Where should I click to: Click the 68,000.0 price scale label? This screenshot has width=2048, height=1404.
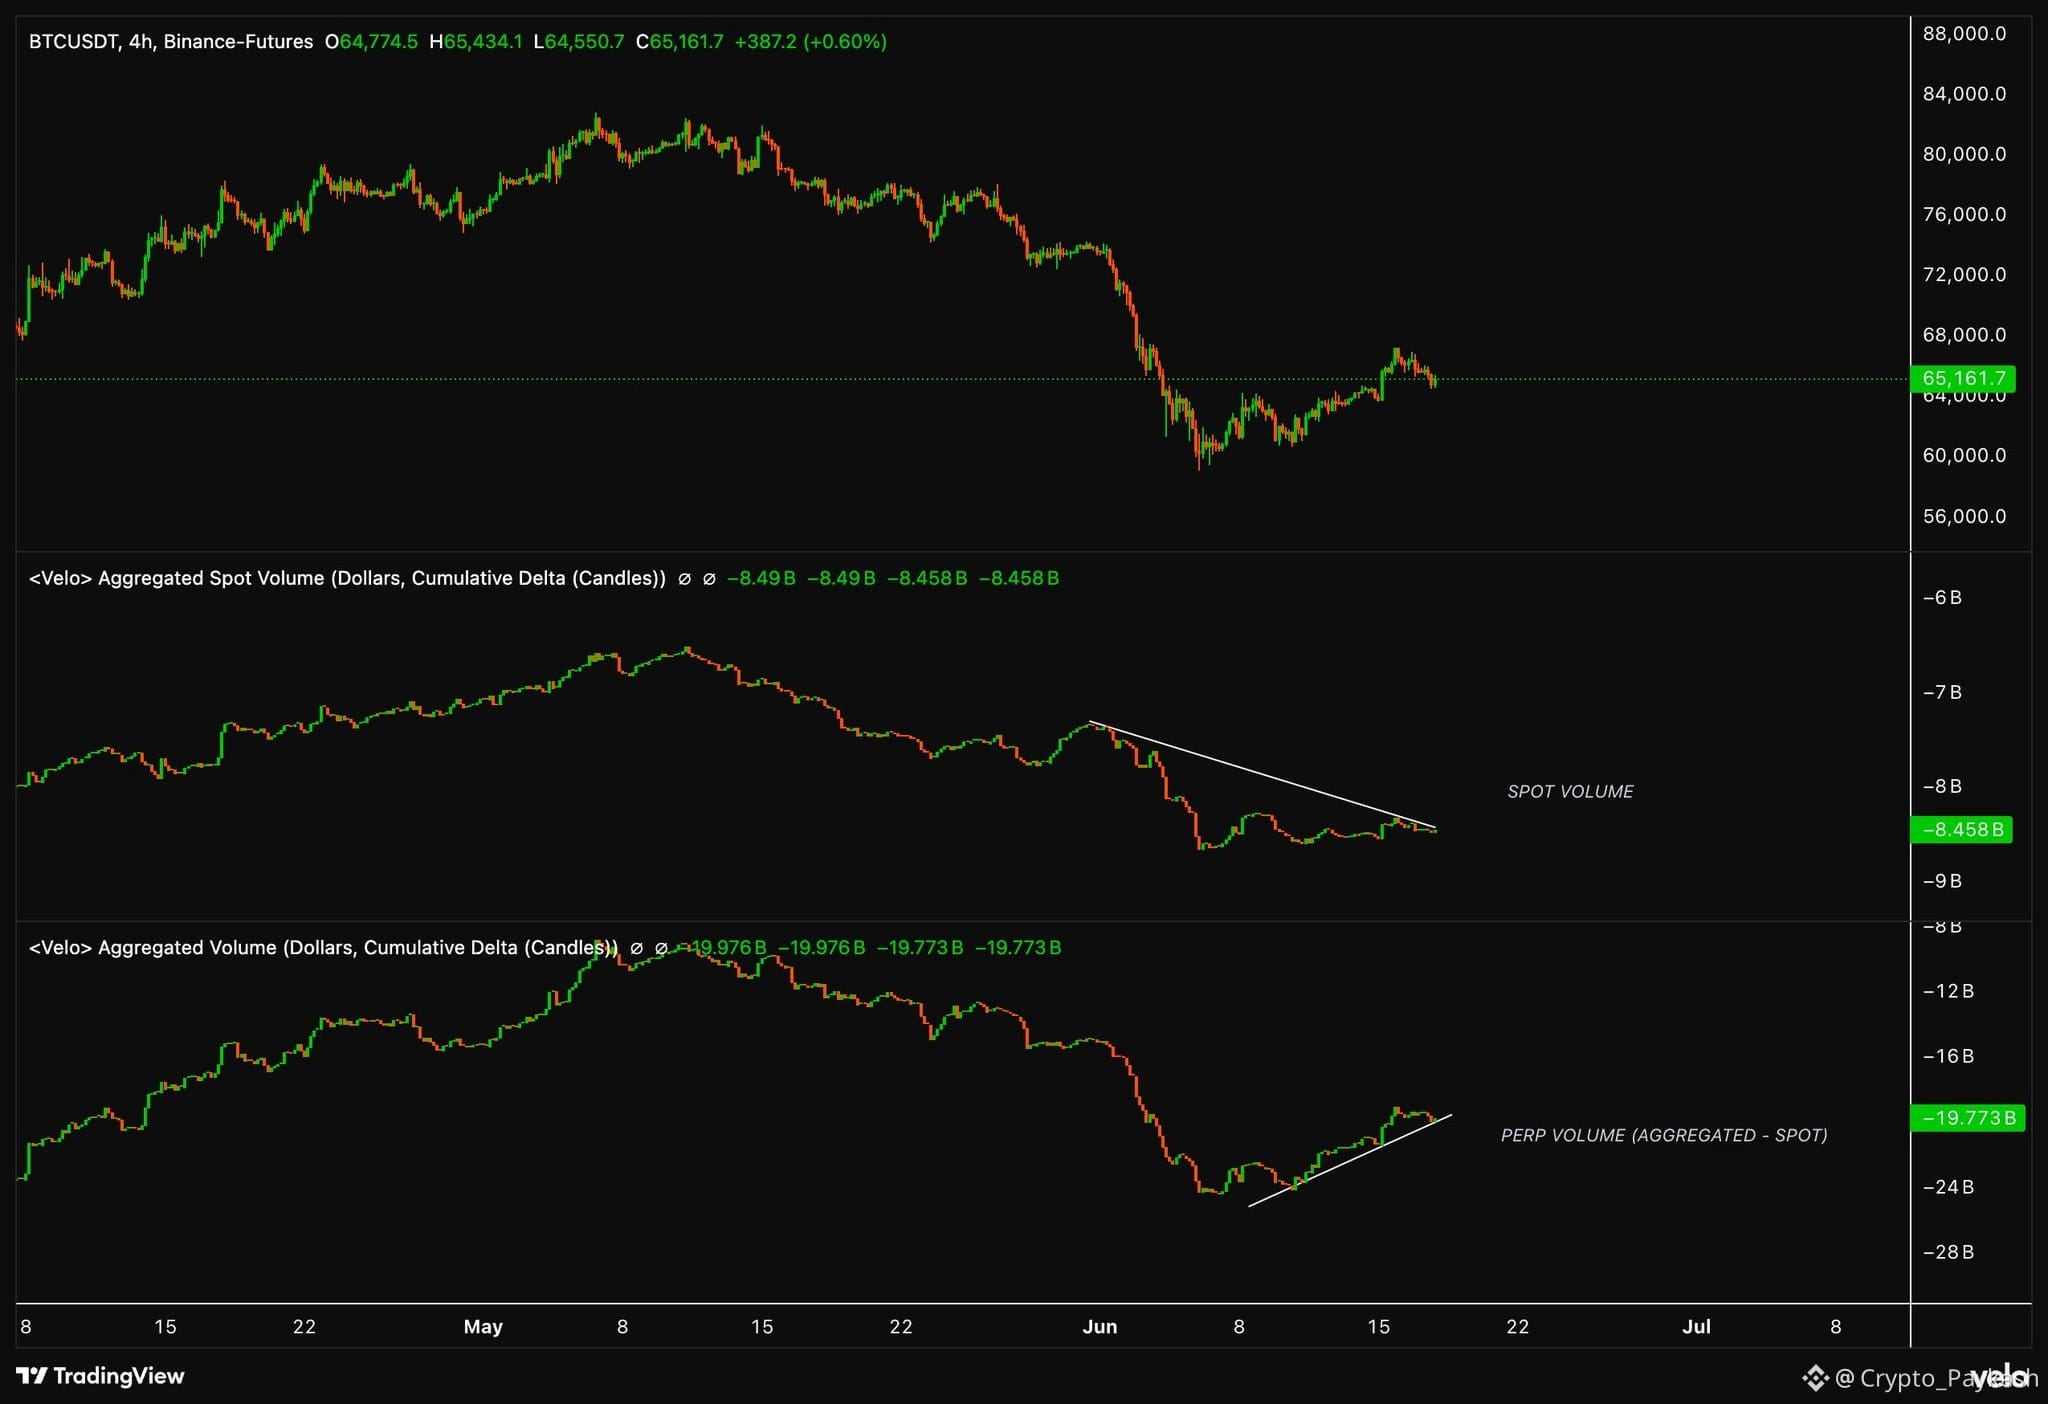click(x=1964, y=335)
